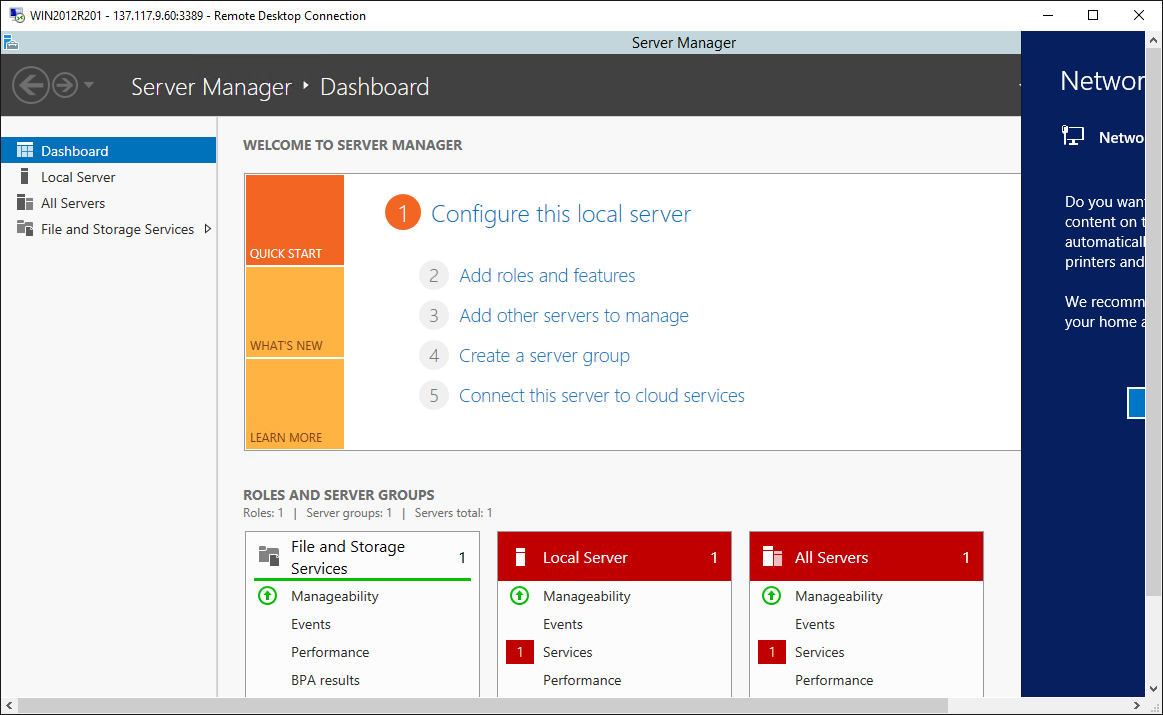Click the forward navigation arrow
This screenshot has height=715, width=1163.
(65, 85)
